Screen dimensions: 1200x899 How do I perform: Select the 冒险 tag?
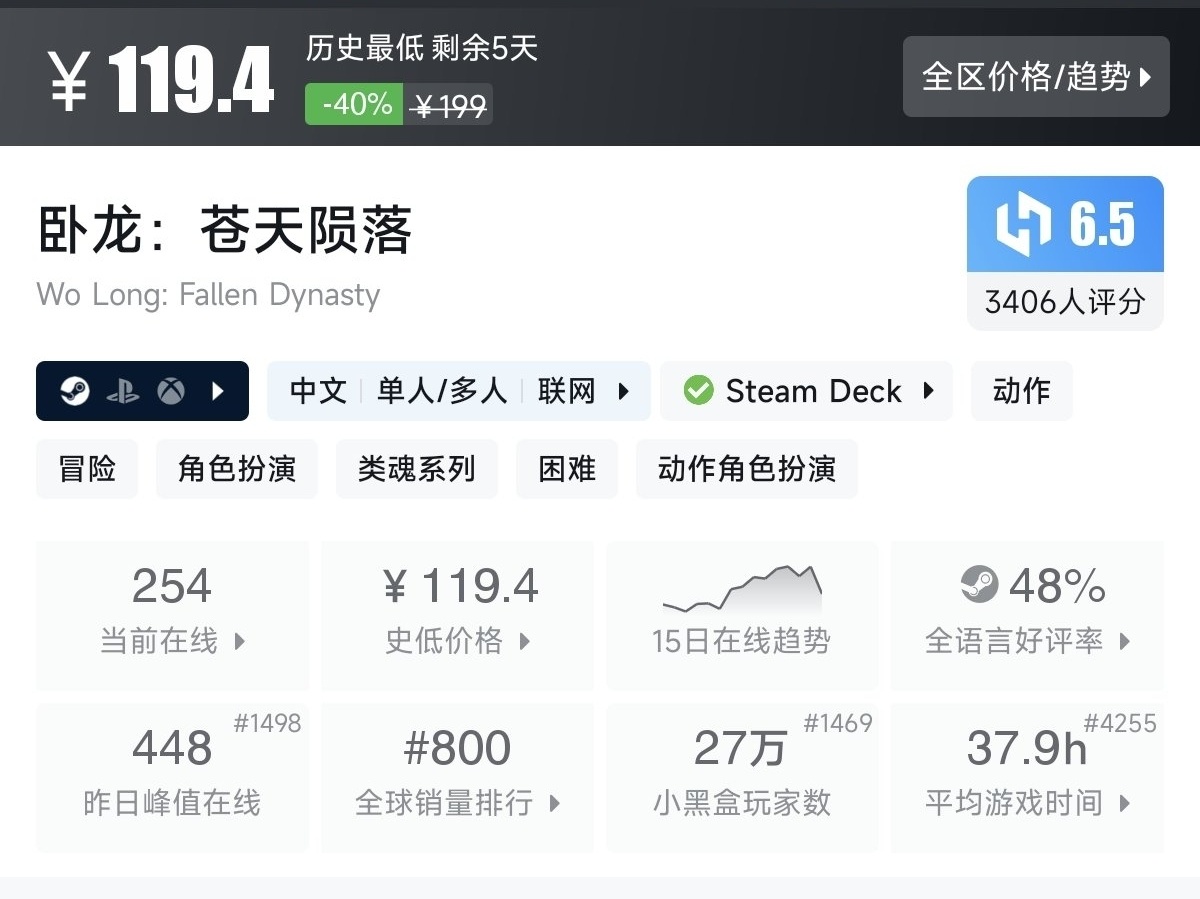coord(87,468)
